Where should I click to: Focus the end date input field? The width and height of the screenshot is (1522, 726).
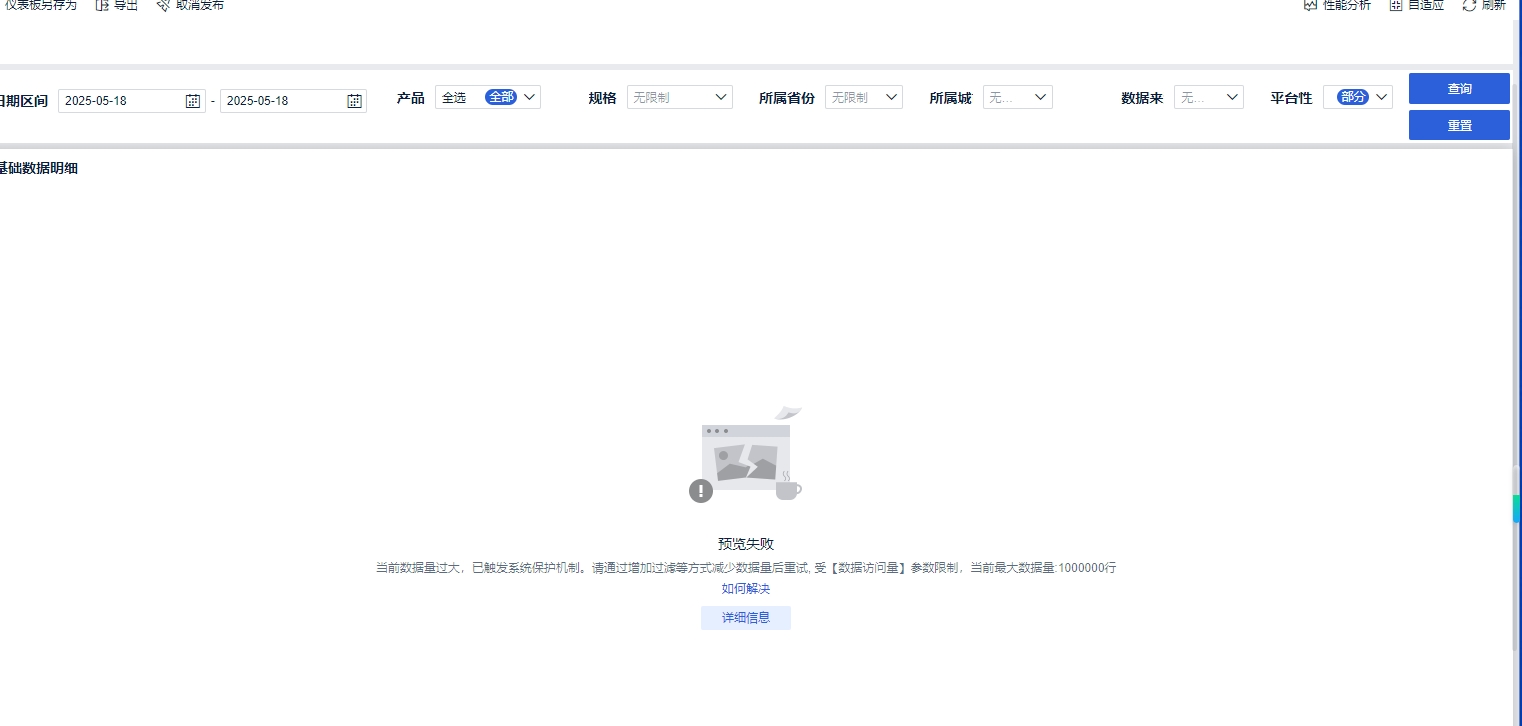tap(293, 101)
